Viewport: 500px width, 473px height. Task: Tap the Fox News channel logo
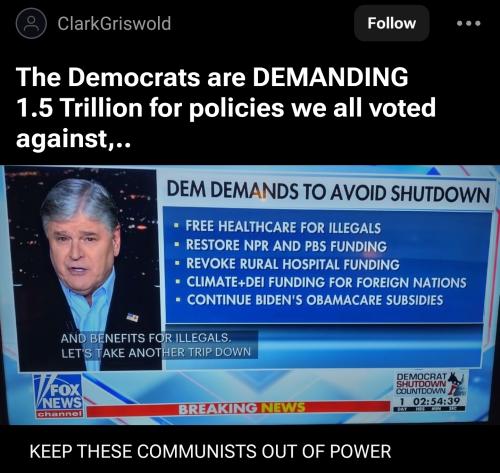point(59,396)
